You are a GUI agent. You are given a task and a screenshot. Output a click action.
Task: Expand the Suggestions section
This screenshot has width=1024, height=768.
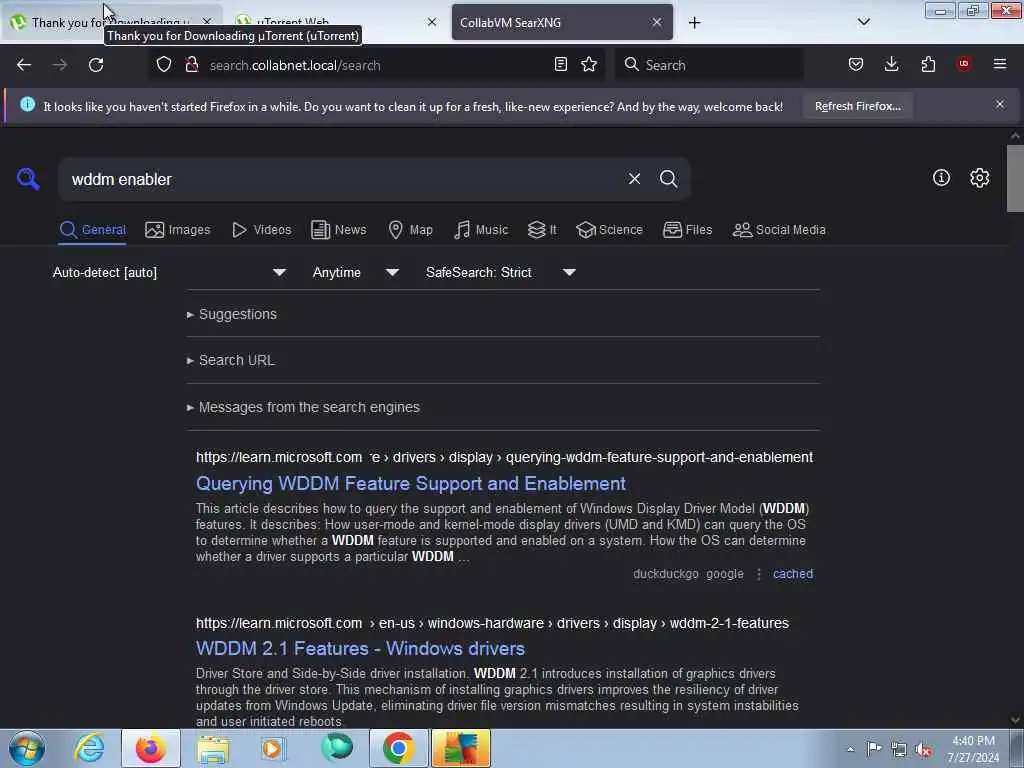pos(232,314)
